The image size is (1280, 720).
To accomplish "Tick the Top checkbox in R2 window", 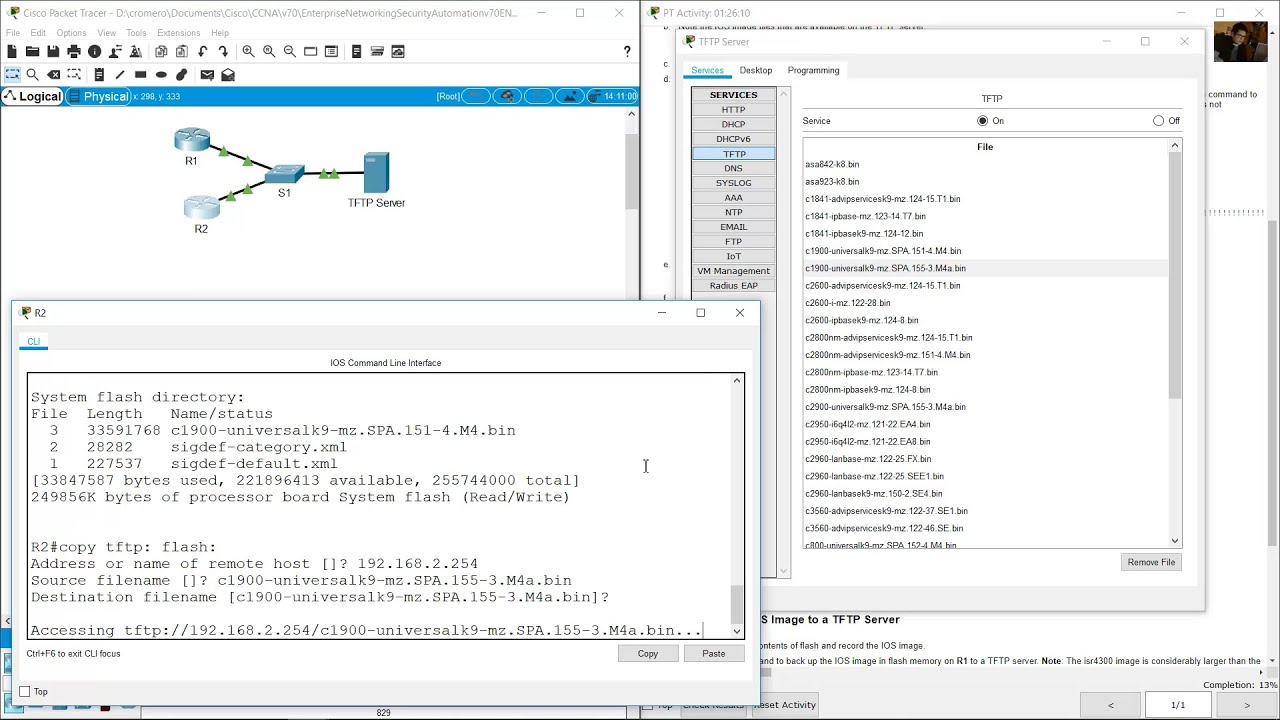I will click(x=25, y=692).
